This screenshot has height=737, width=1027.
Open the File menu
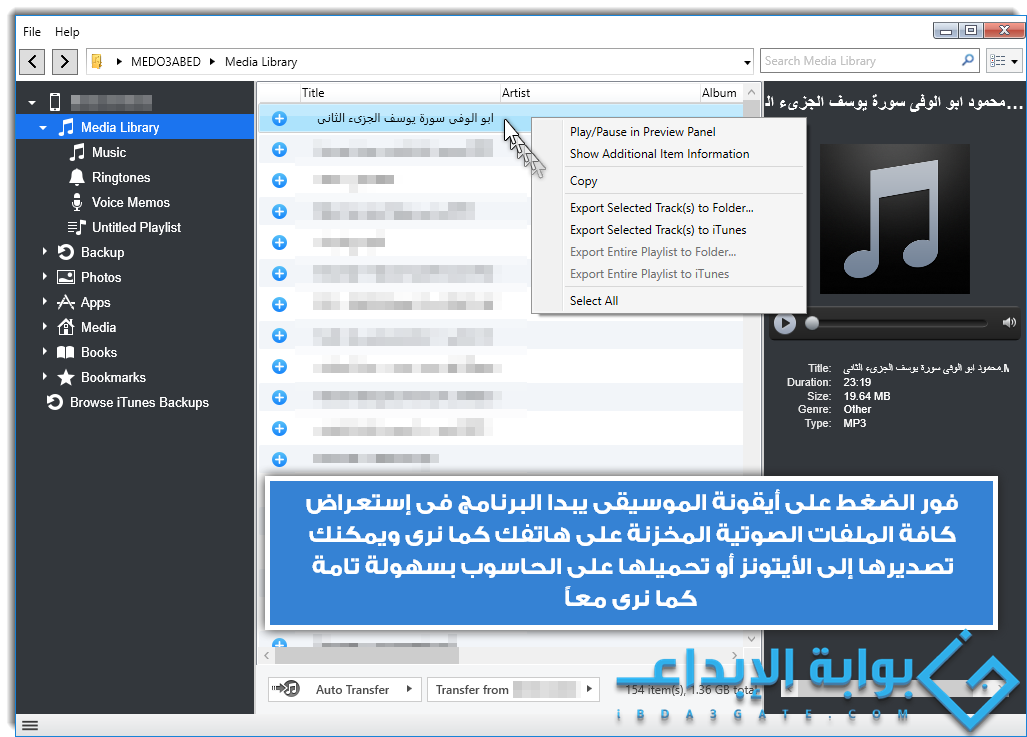pos(31,31)
